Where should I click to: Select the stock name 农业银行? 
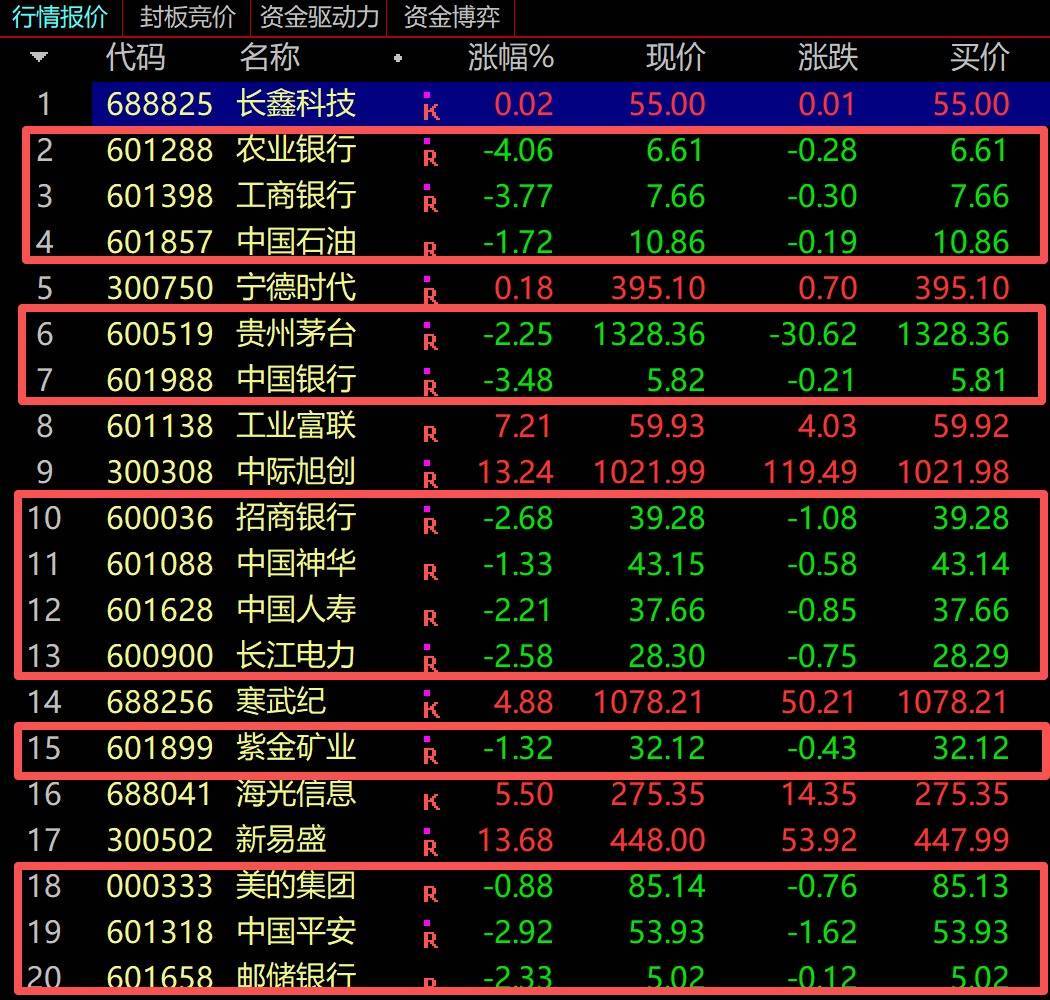296,149
